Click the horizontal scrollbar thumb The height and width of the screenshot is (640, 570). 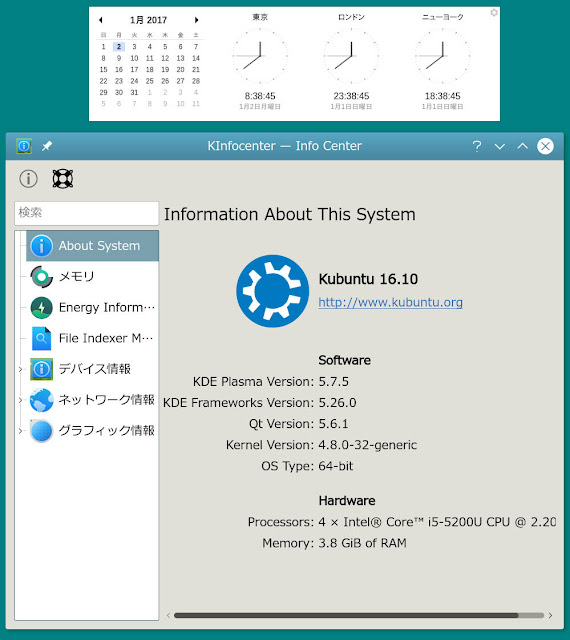(346, 615)
